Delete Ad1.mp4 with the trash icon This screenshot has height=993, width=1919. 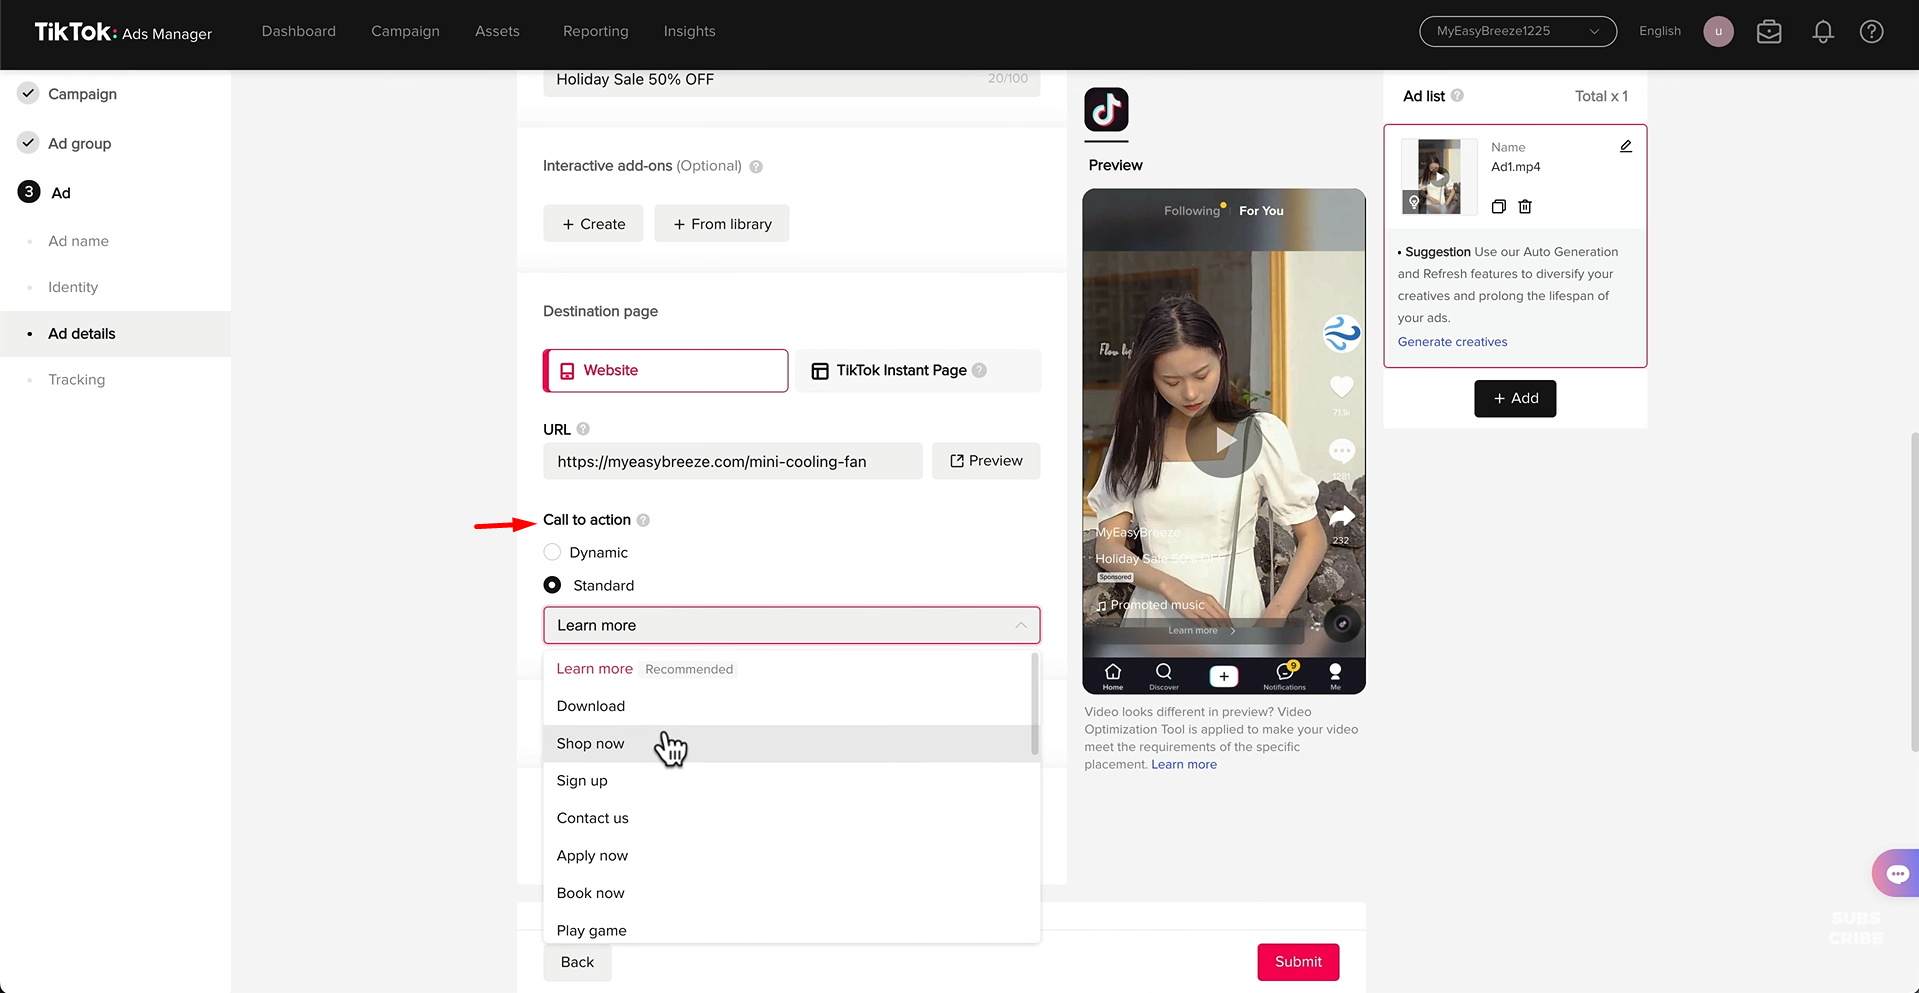(1525, 206)
